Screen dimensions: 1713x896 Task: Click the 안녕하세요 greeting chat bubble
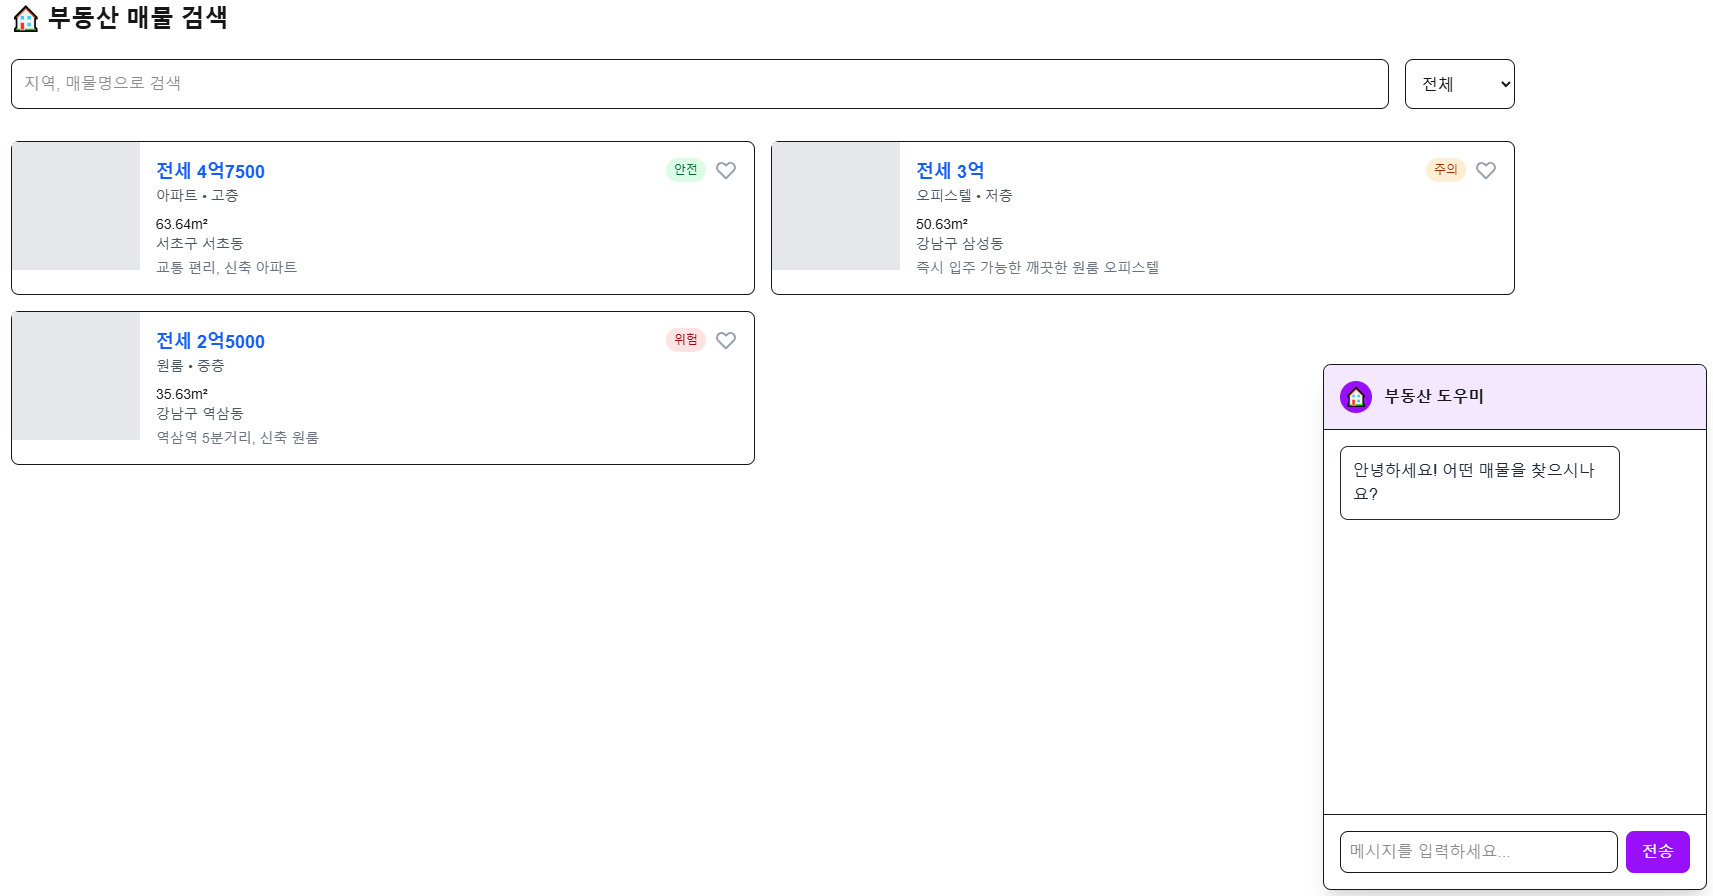(x=1479, y=483)
